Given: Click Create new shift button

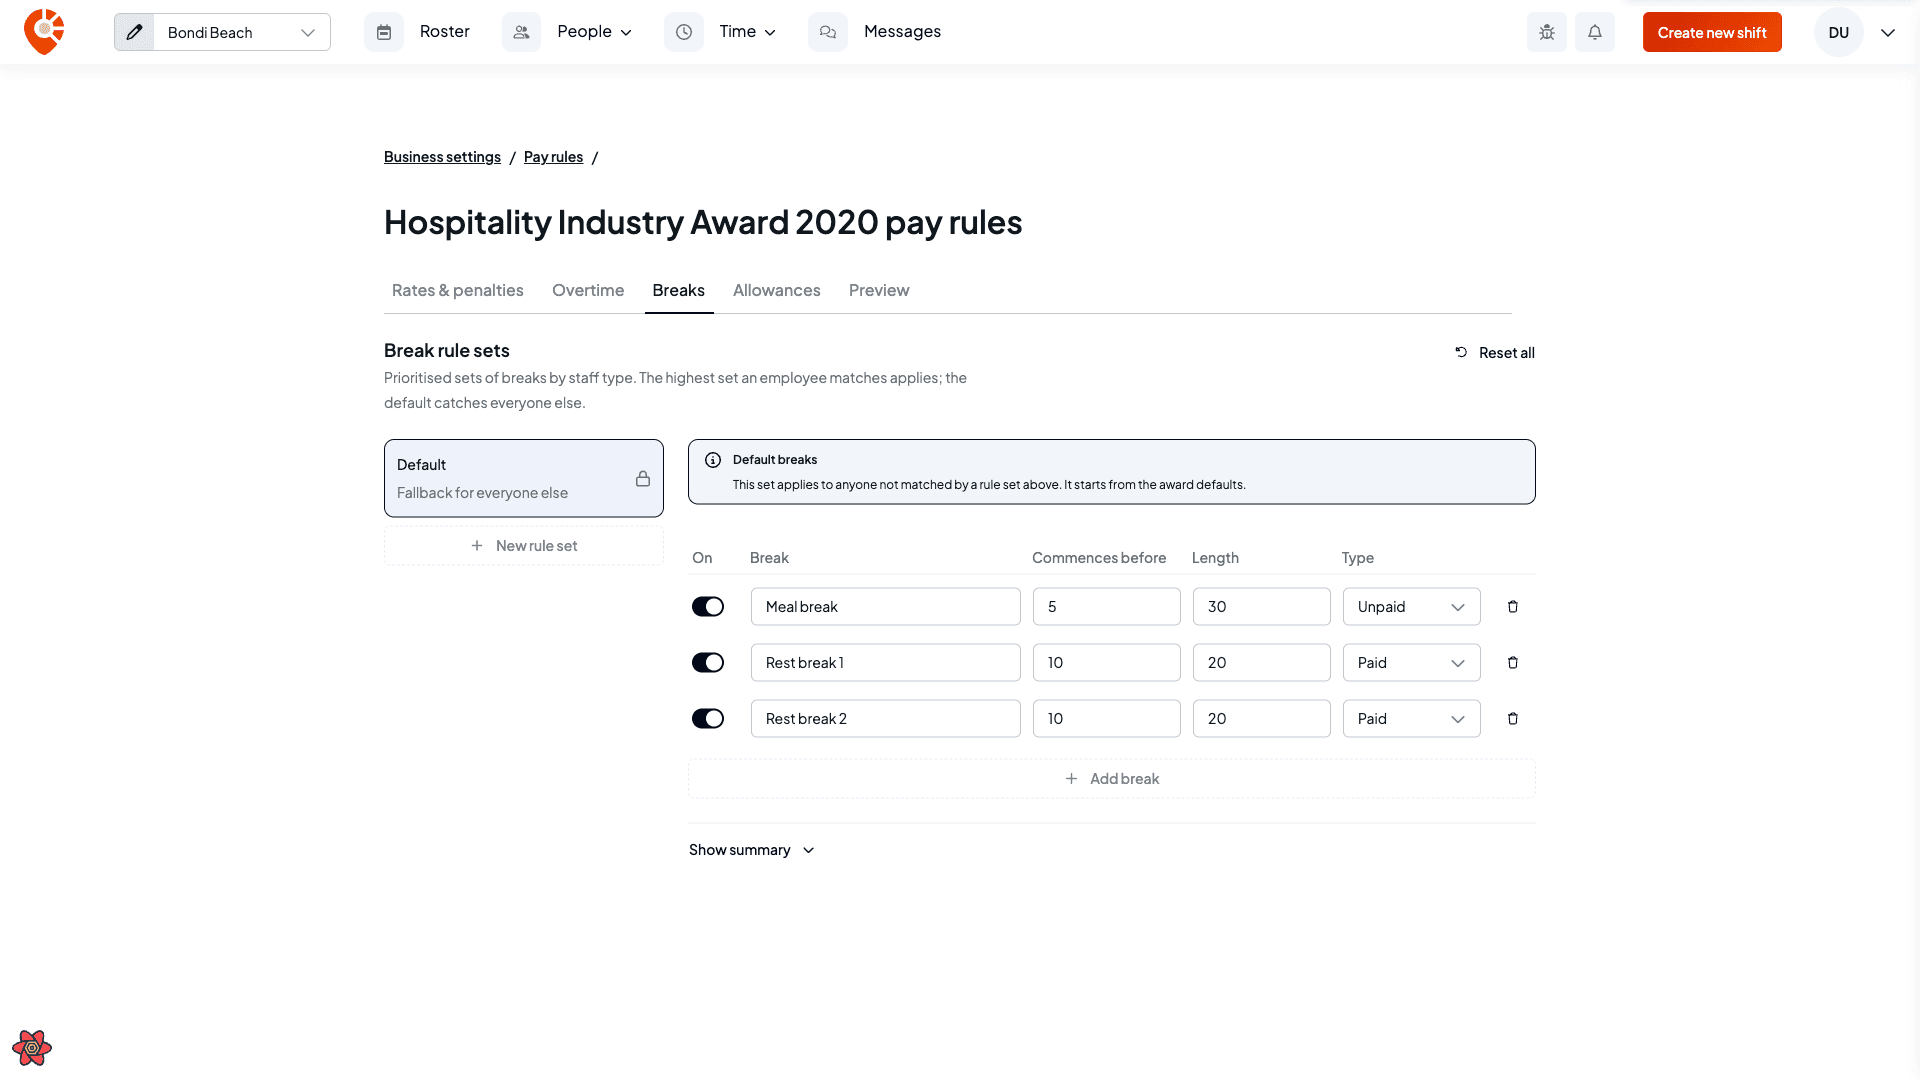Looking at the screenshot, I should click(1712, 32).
